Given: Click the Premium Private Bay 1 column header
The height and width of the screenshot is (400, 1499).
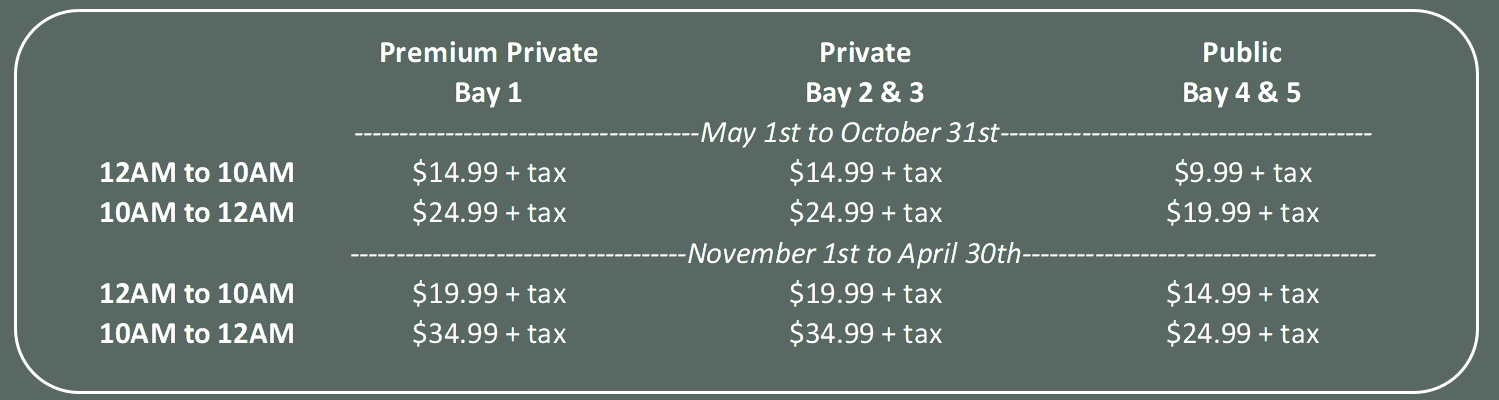Looking at the screenshot, I should pyautogui.click(x=488, y=73).
